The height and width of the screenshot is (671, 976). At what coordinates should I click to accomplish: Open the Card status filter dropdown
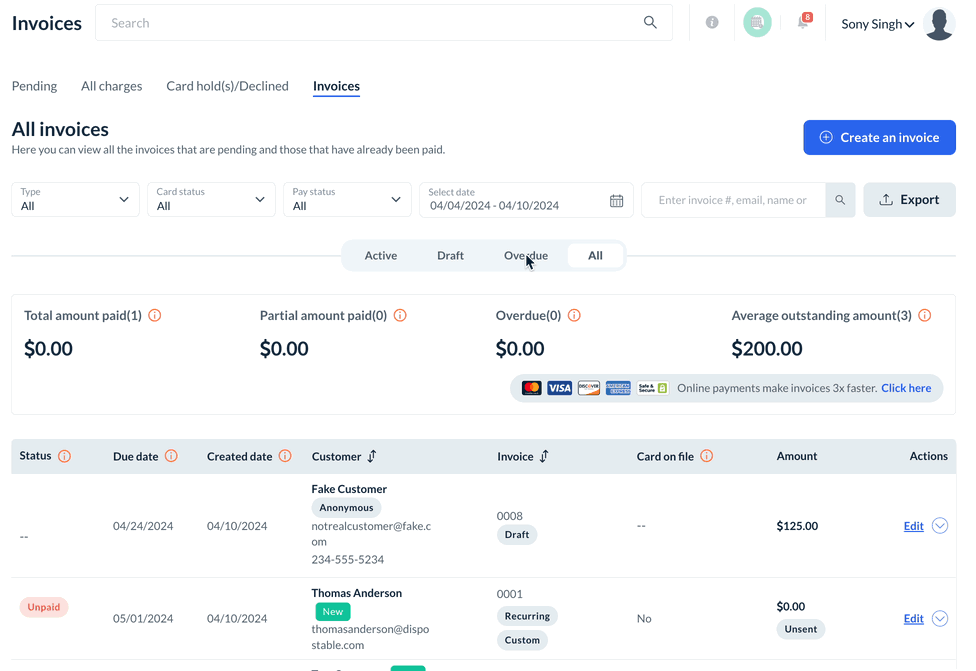211,200
